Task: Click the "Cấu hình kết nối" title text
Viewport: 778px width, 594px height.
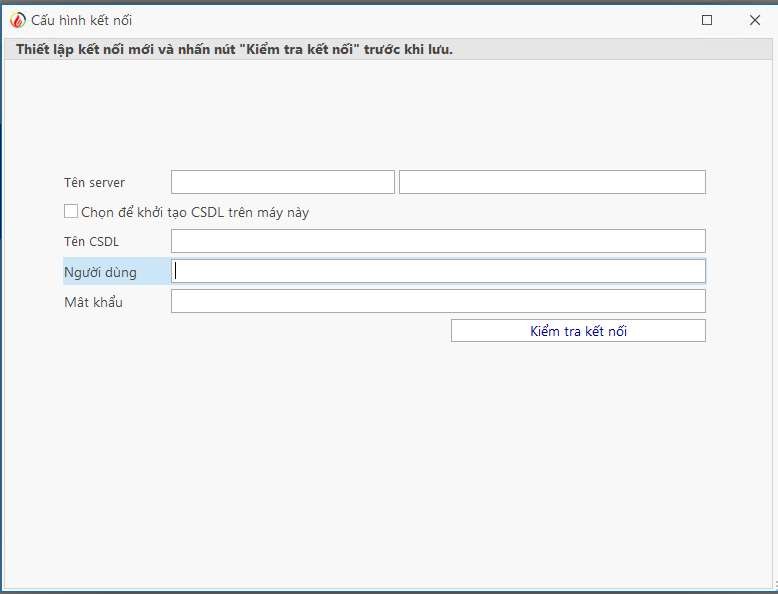Action: (81, 20)
